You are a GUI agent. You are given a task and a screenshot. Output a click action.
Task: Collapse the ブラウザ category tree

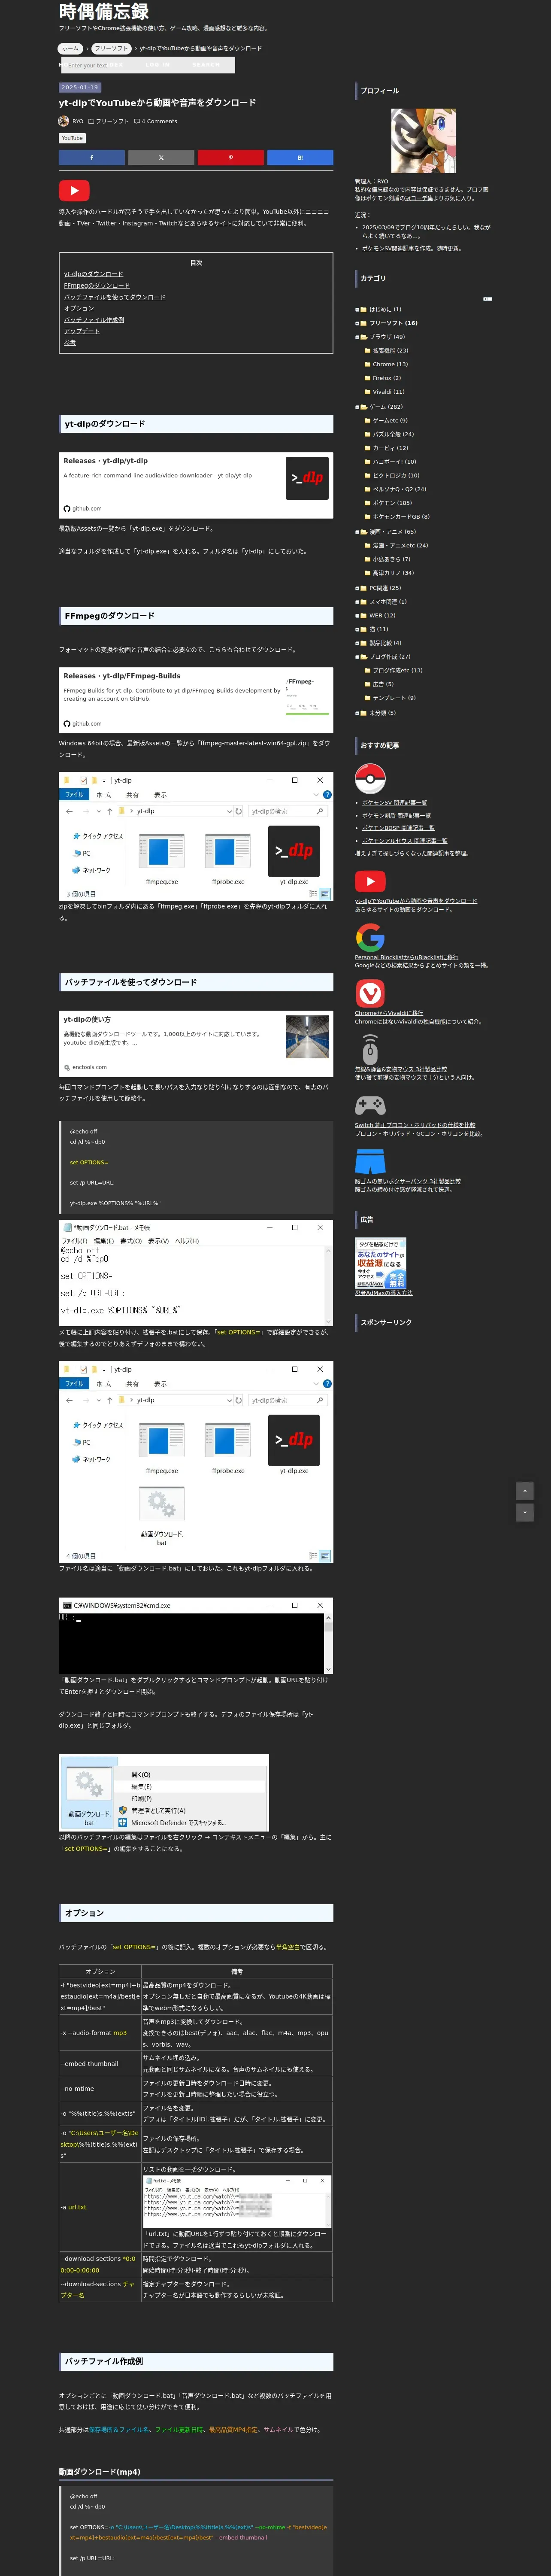point(357,337)
